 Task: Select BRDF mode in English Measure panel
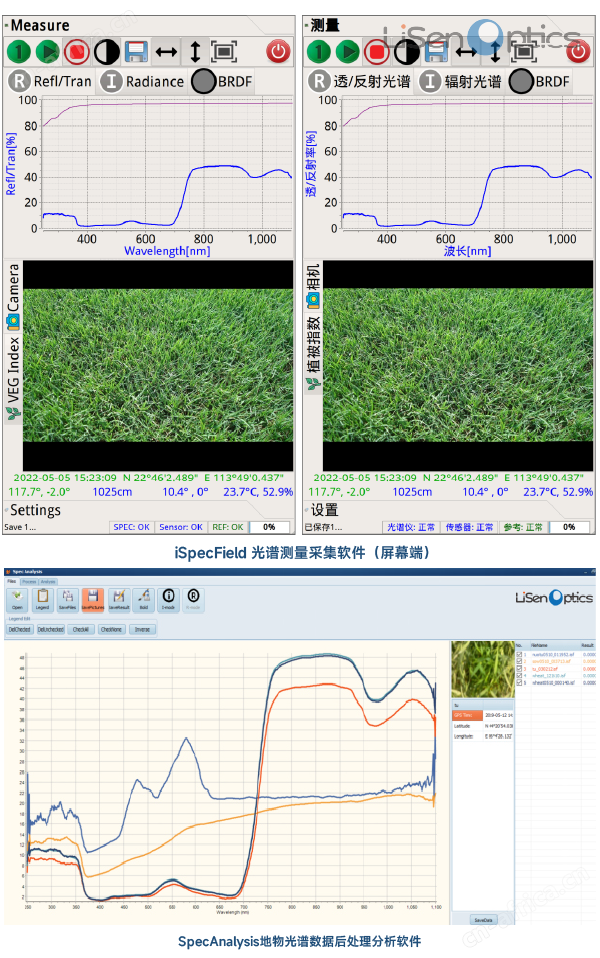[222, 81]
